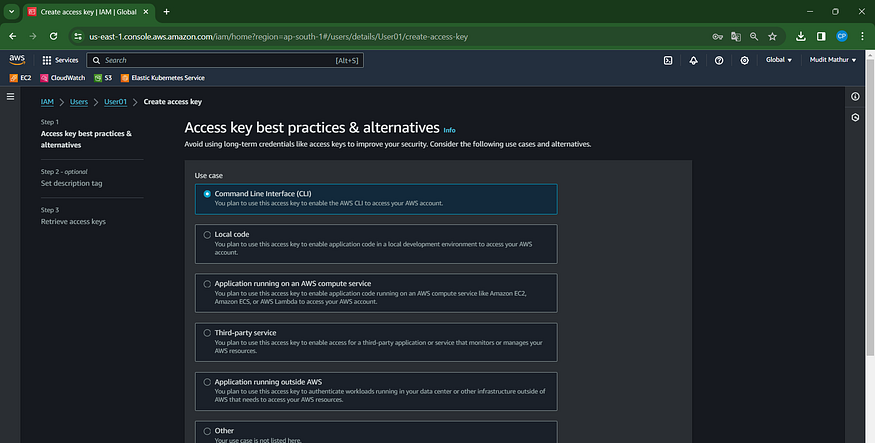
Task: Open EC2 favorite shortcut
Action: 21,78
